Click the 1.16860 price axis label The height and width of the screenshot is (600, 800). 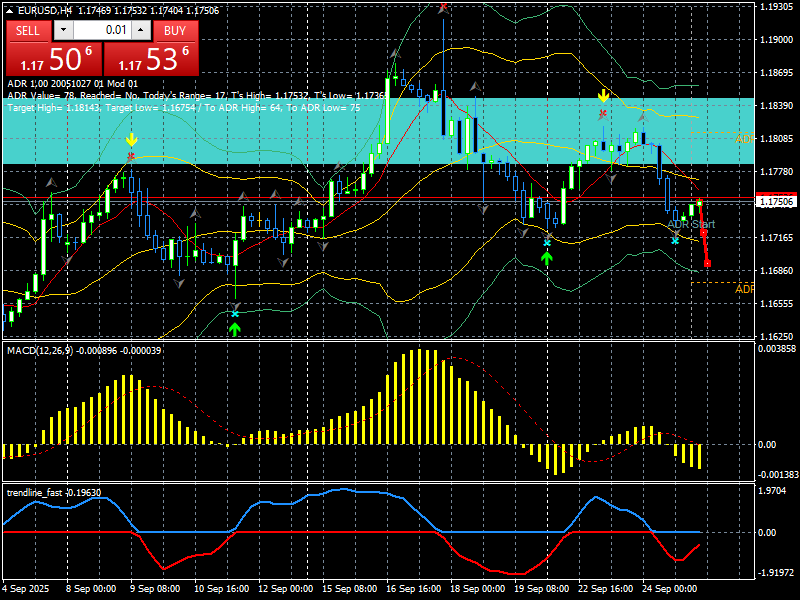pos(777,270)
